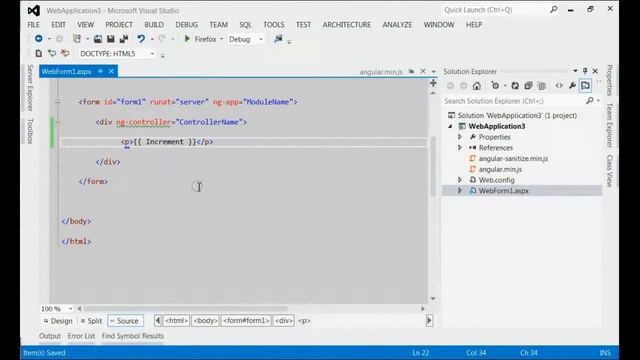The height and width of the screenshot is (360, 640).
Task: Select the <form#form1> tag navigator button
Action: (246, 321)
